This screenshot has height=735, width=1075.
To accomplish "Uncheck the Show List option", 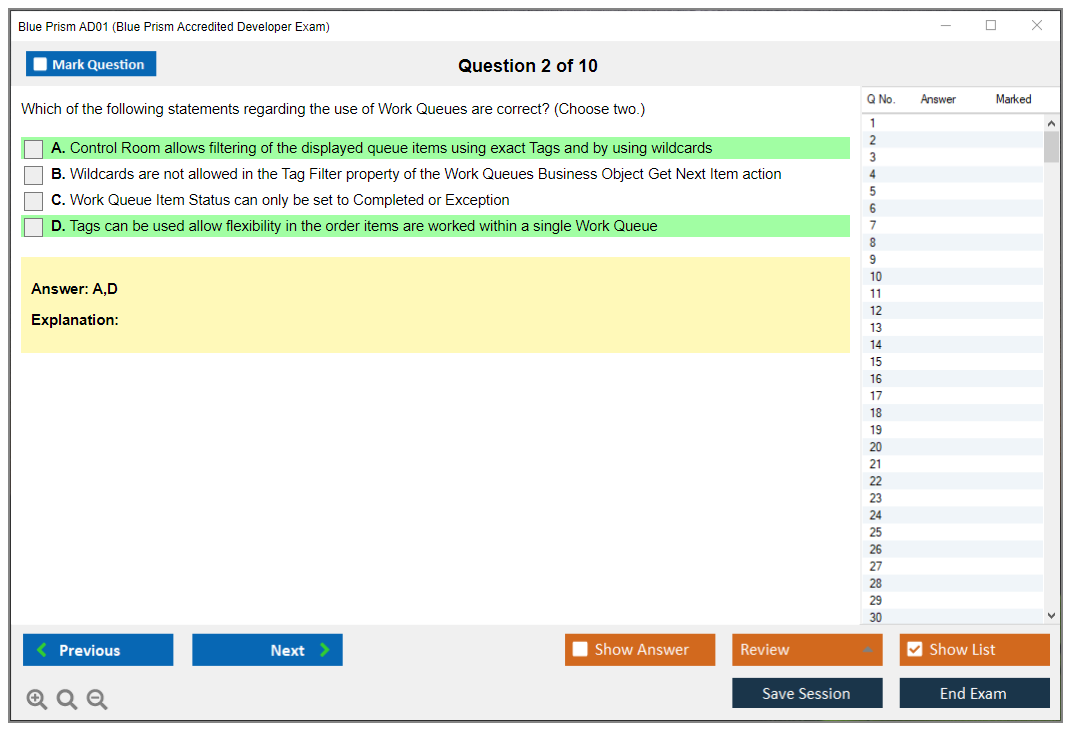I will (x=914, y=650).
